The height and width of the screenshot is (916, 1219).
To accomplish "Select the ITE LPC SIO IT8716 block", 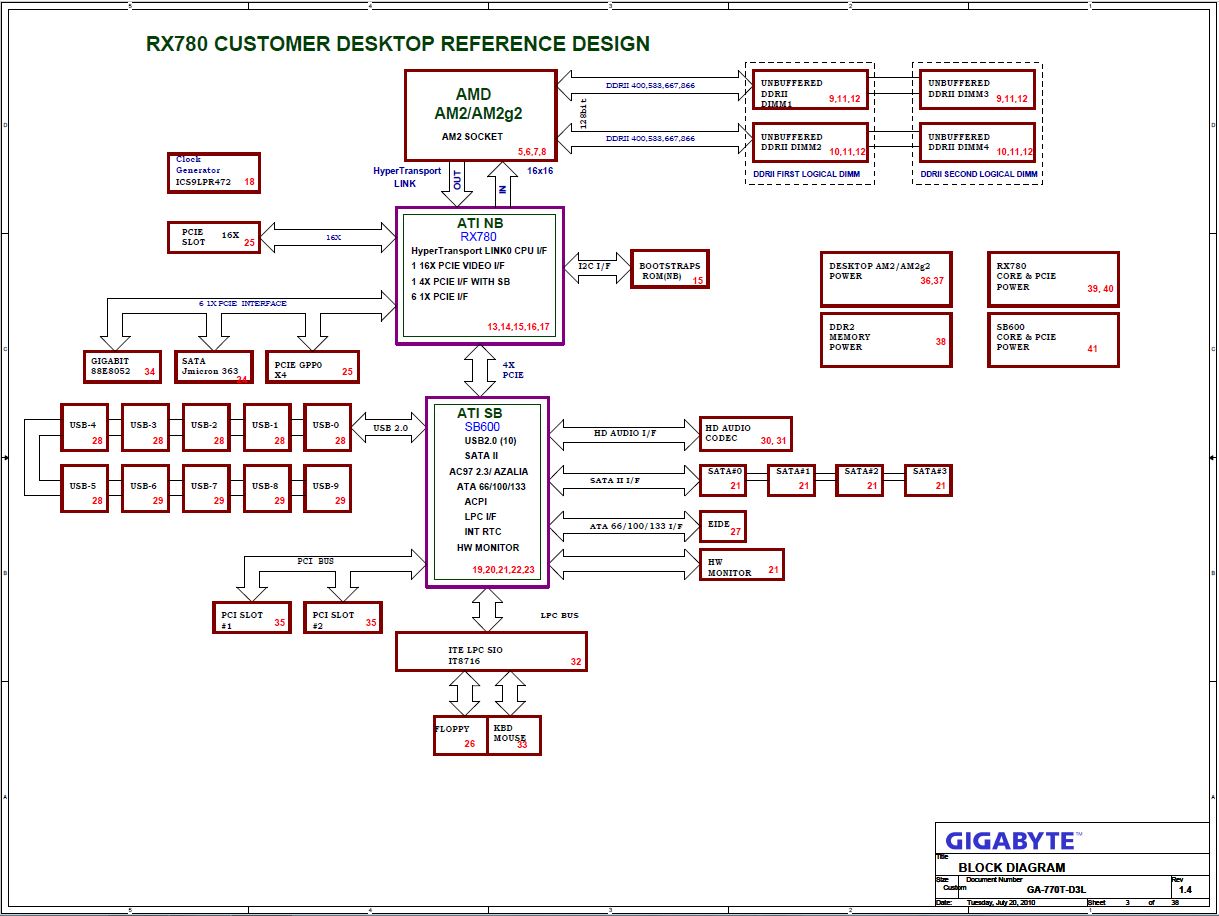I will (x=492, y=651).
